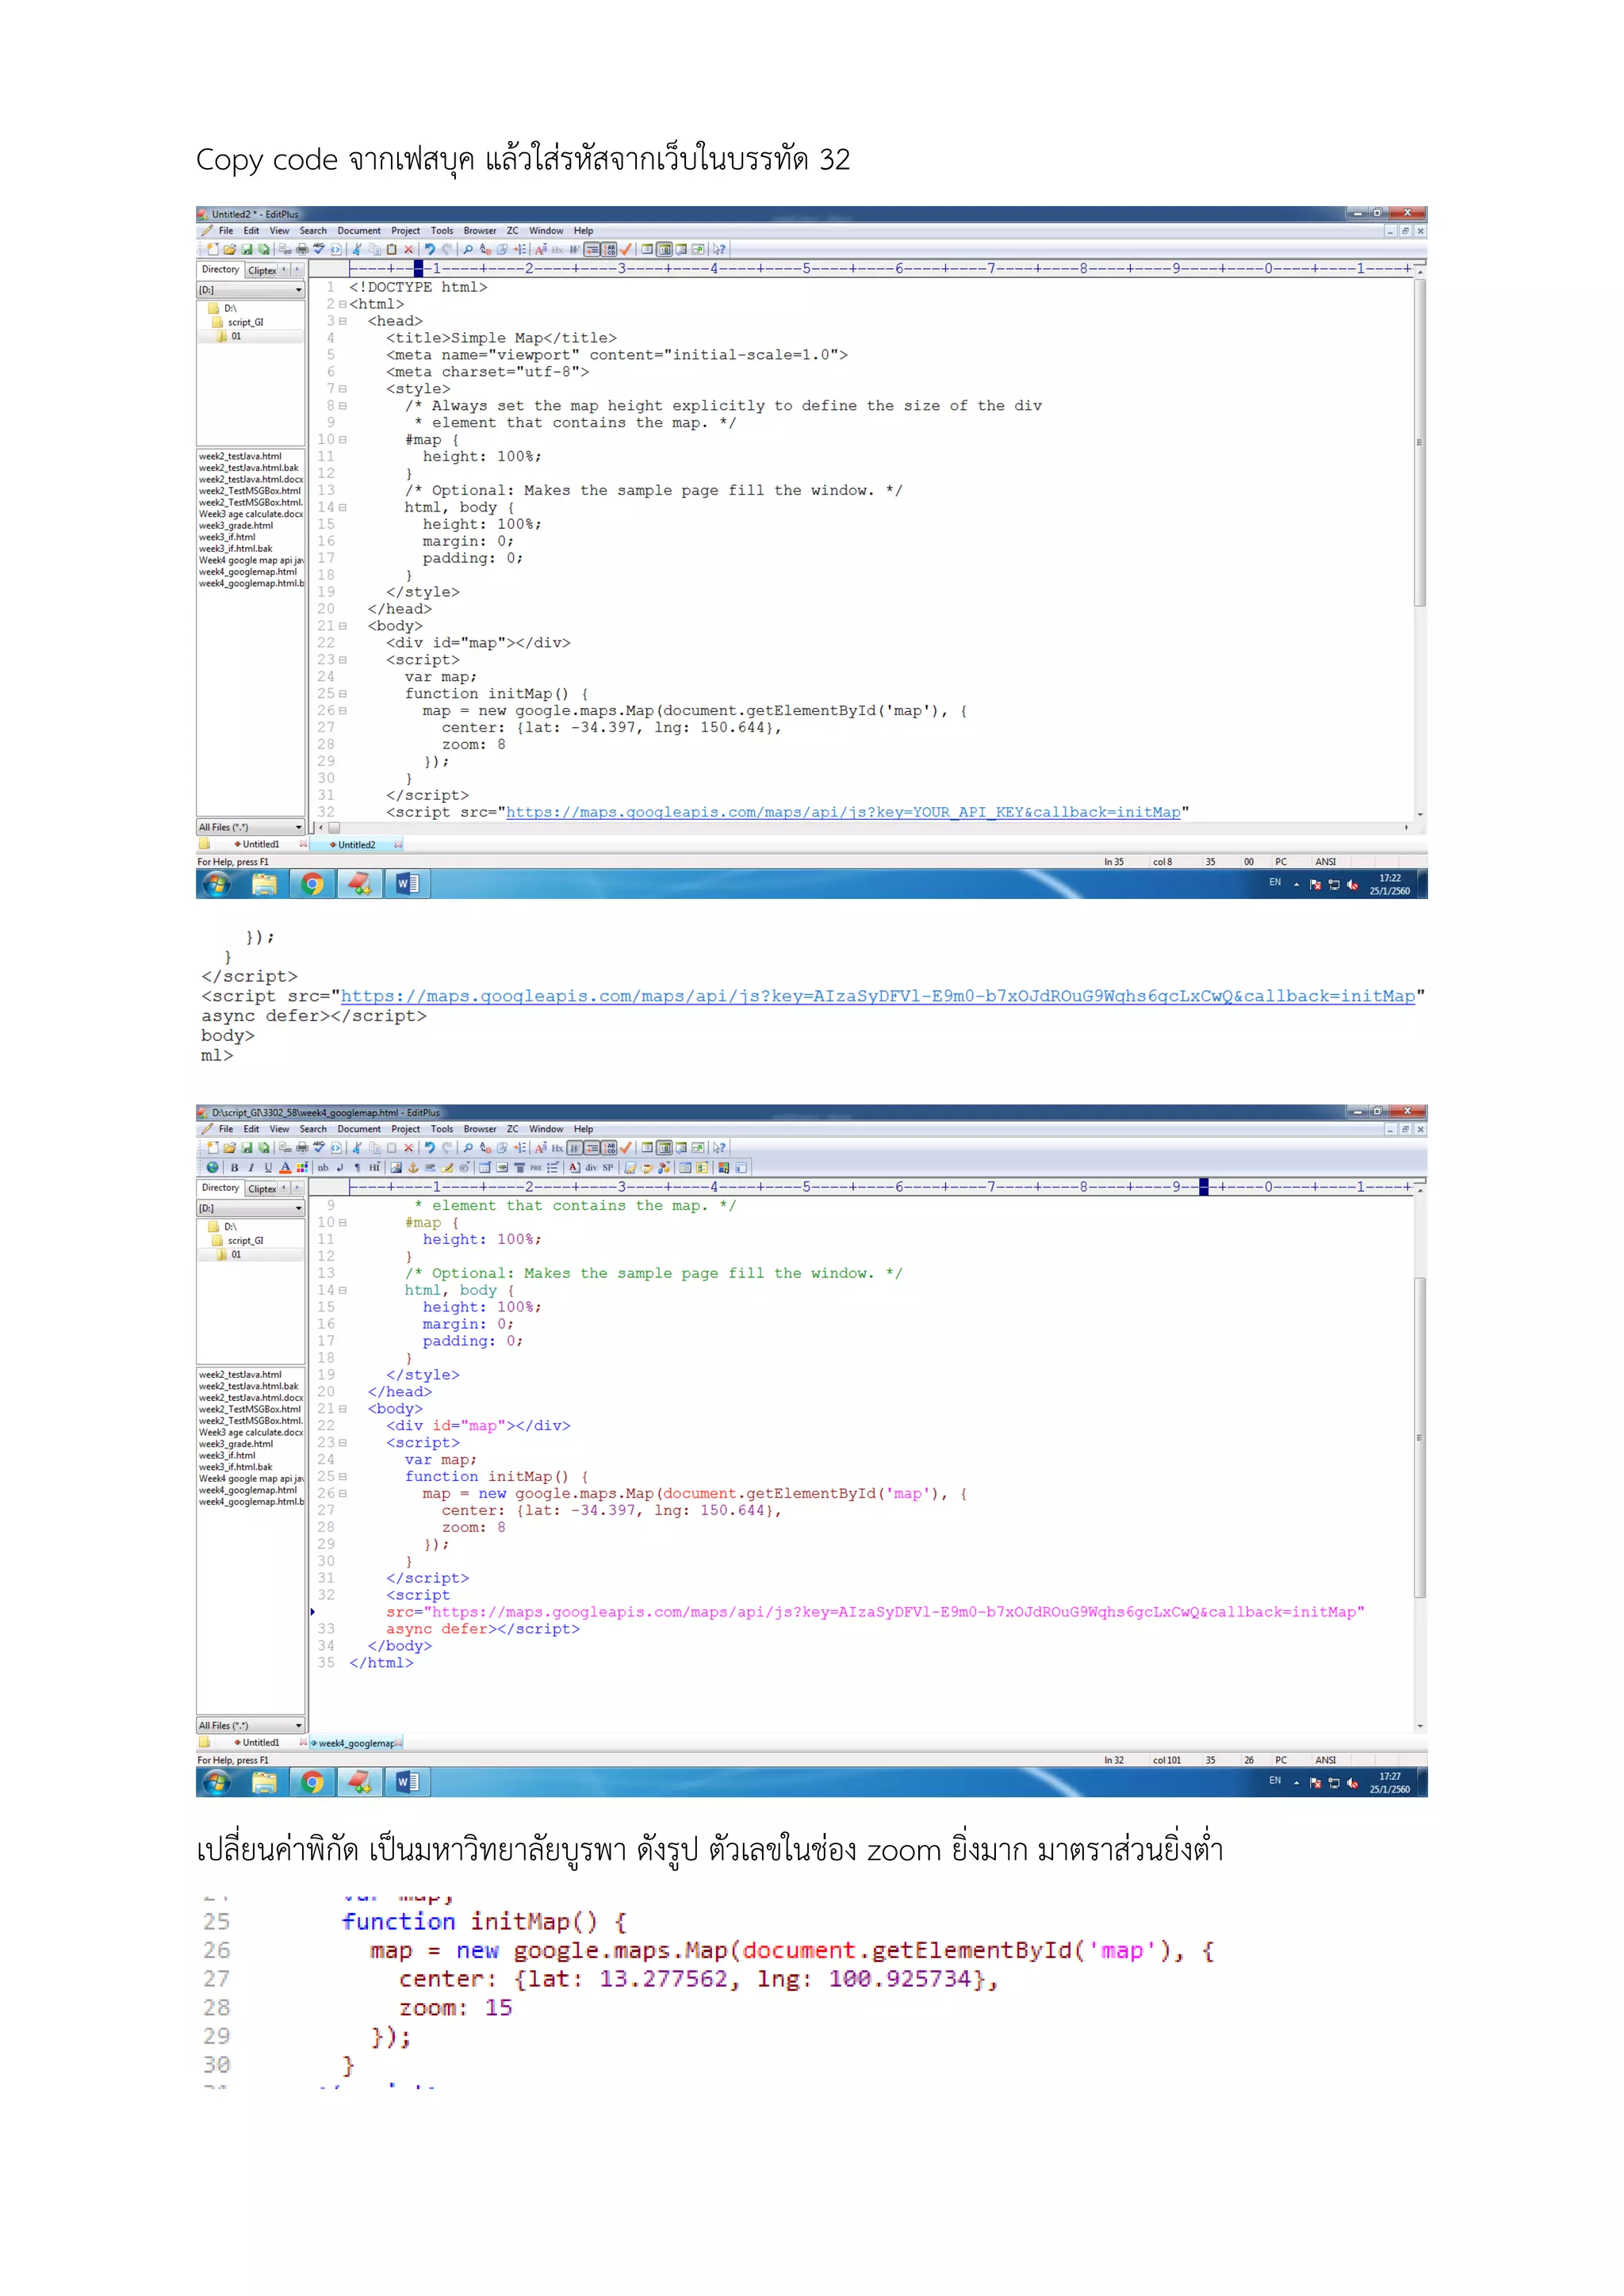Toggle word wrap W button in week4_googlemap window
The image size is (1624, 2296).
[x=575, y=1148]
